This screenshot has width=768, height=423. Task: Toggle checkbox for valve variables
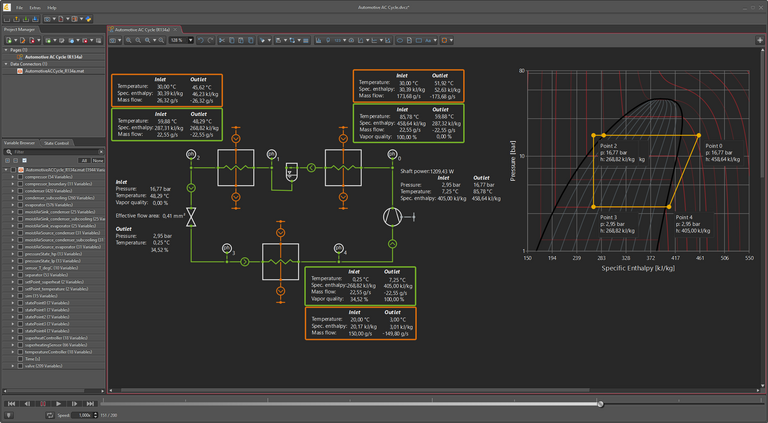pos(19,365)
